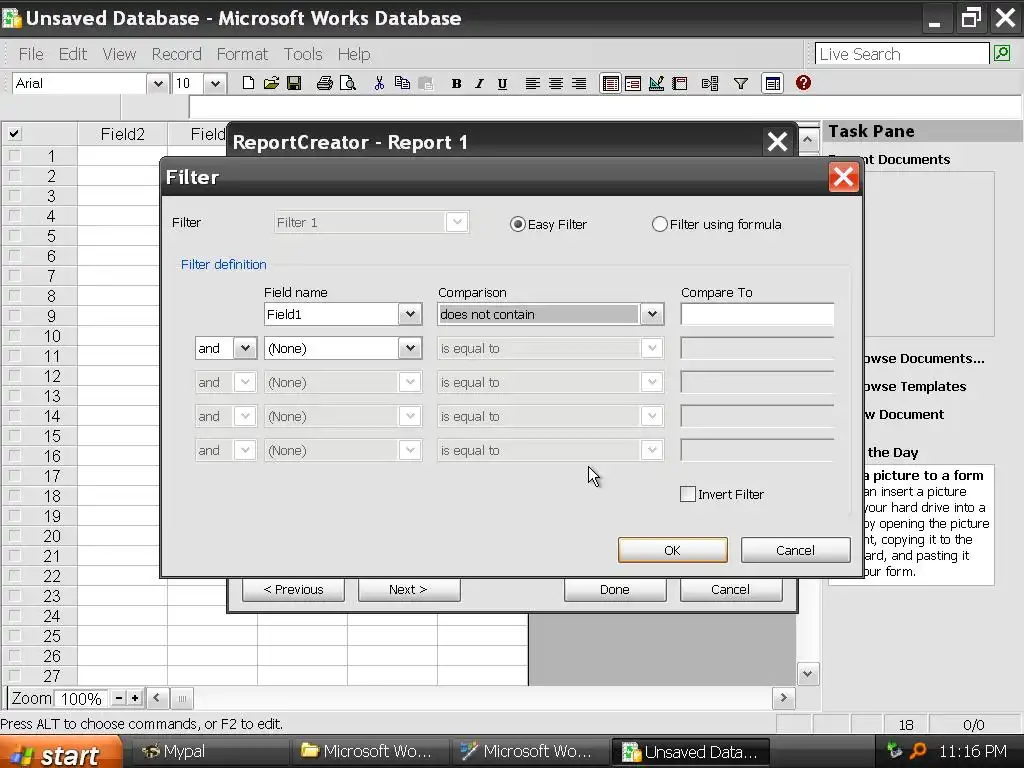Click Cancel in the ReportCreator window
This screenshot has width=1024, height=768.
pyautogui.click(x=730, y=589)
